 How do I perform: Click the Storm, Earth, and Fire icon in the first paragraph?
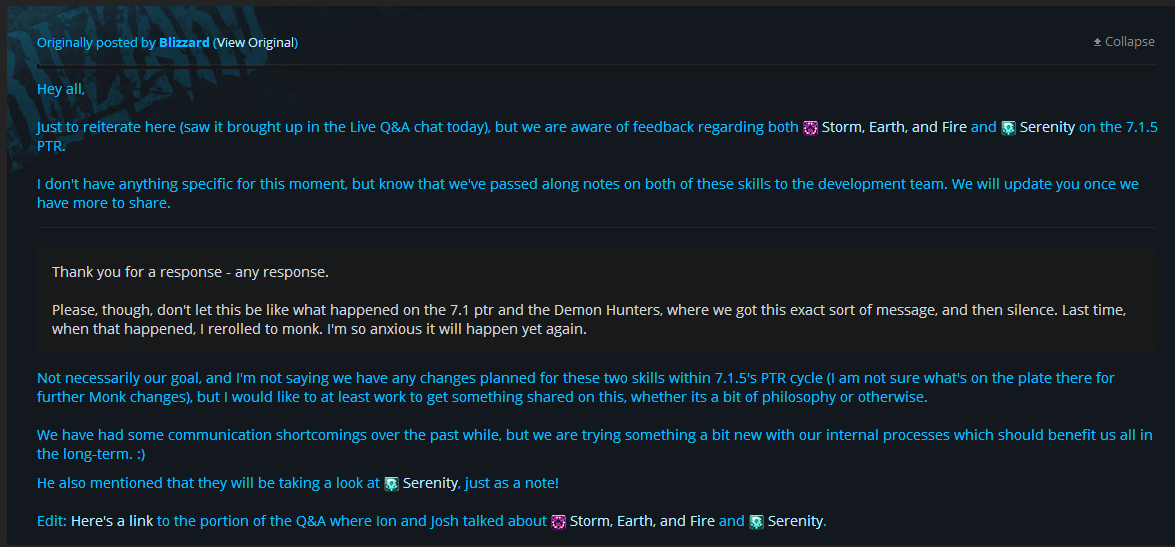pos(810,128)
